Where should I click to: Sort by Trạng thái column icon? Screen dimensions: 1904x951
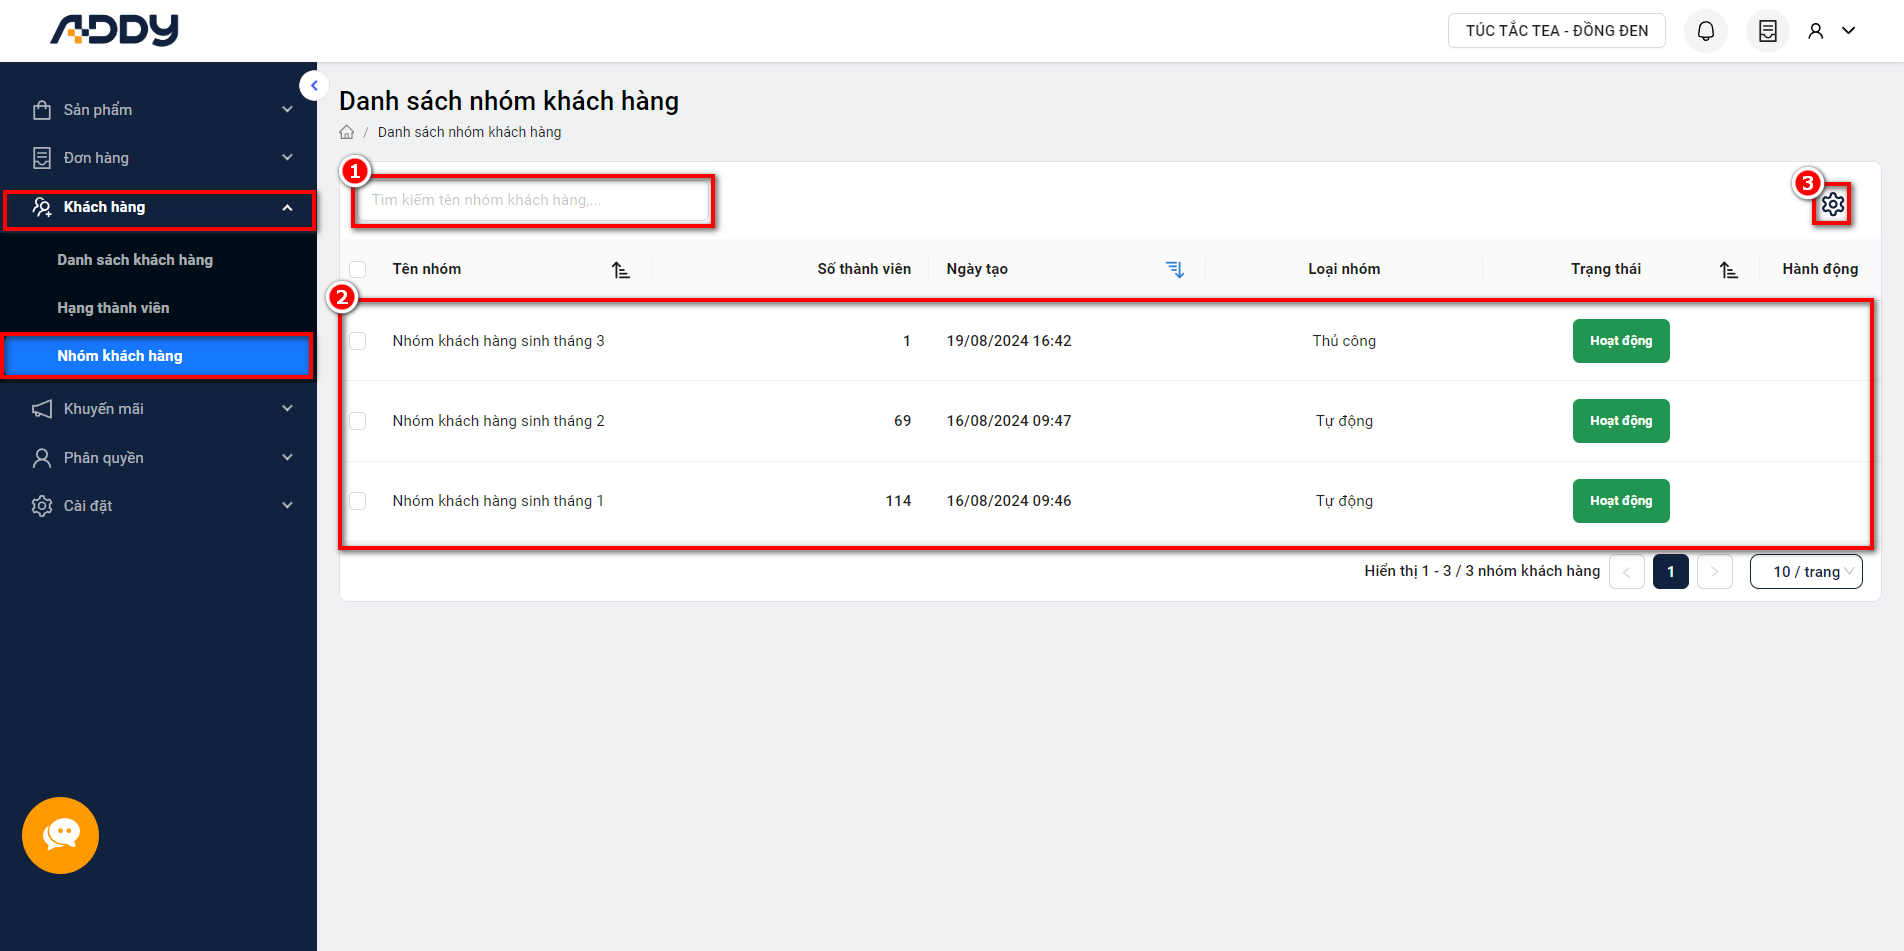[x=1728, y=270]
